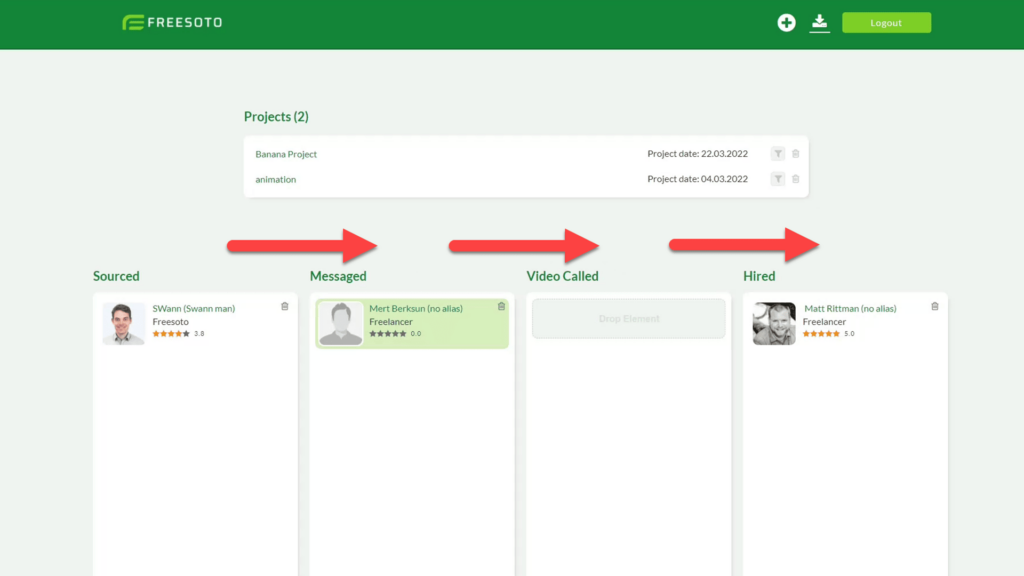Click the download icon in header
The image size is (1024, 576).
point(820,23)
